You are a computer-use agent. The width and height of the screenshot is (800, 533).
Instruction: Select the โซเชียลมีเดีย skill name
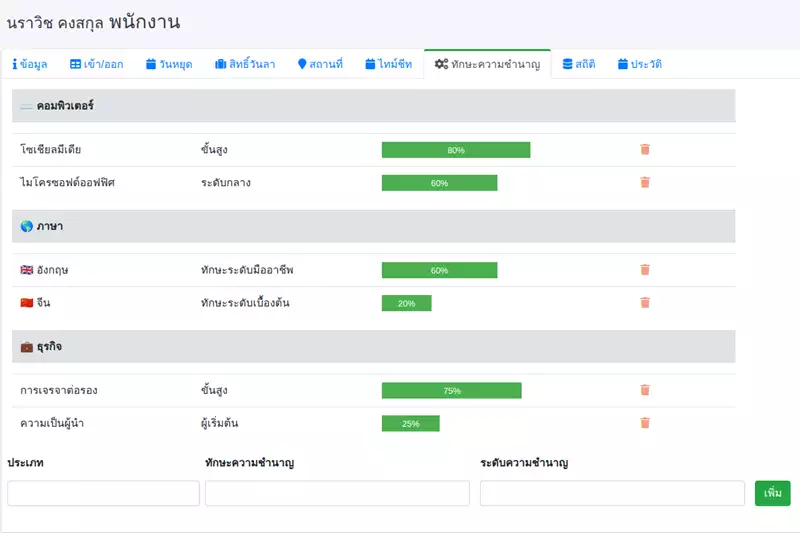tap(51, 149)
